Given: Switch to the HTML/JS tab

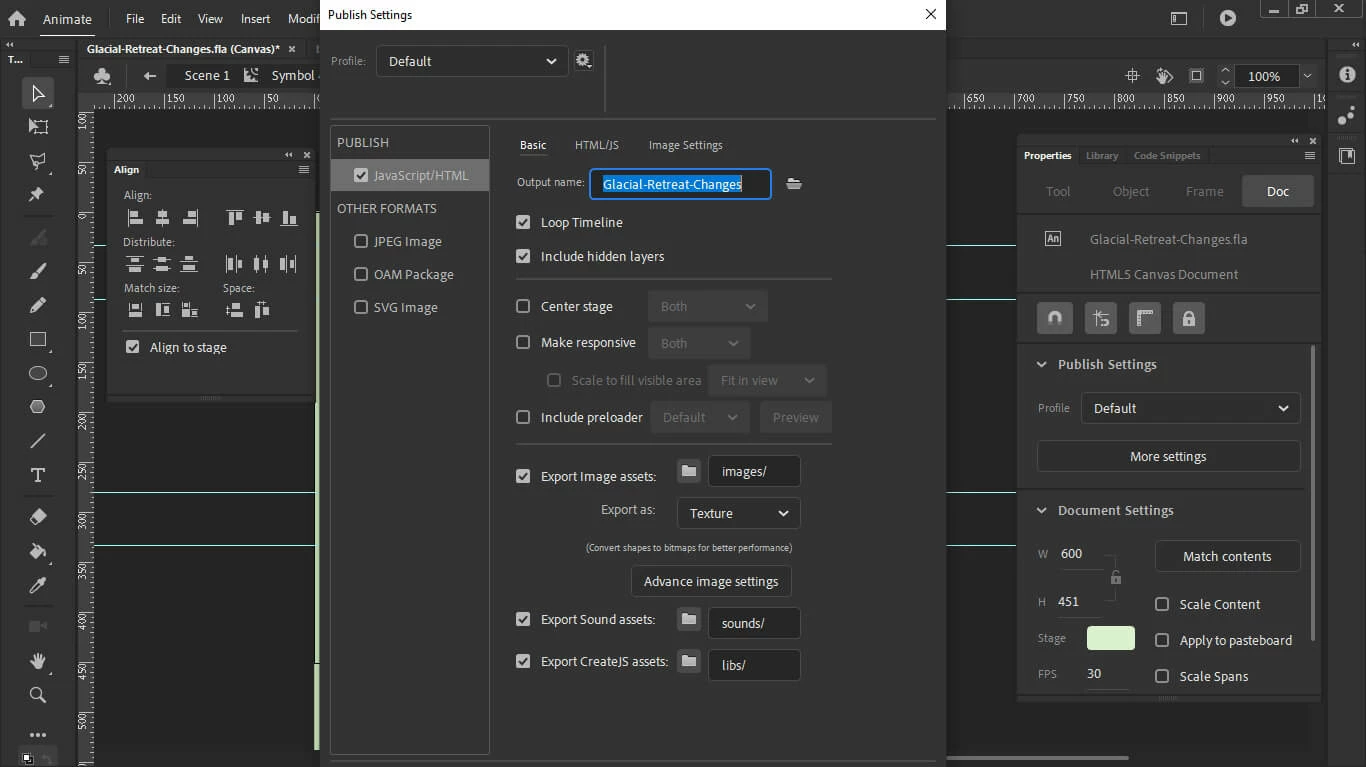Looking at the screenshot, I should coord(597,145).
